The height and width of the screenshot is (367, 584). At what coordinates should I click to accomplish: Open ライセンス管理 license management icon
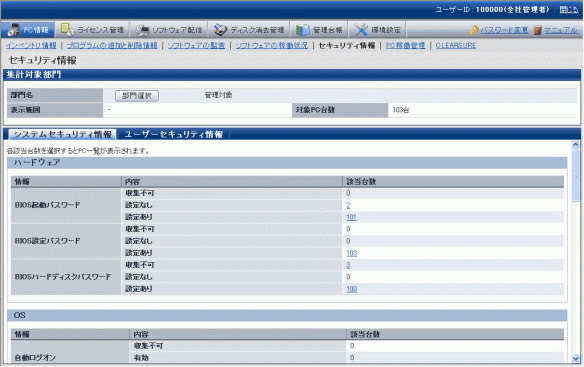[67, 29]
